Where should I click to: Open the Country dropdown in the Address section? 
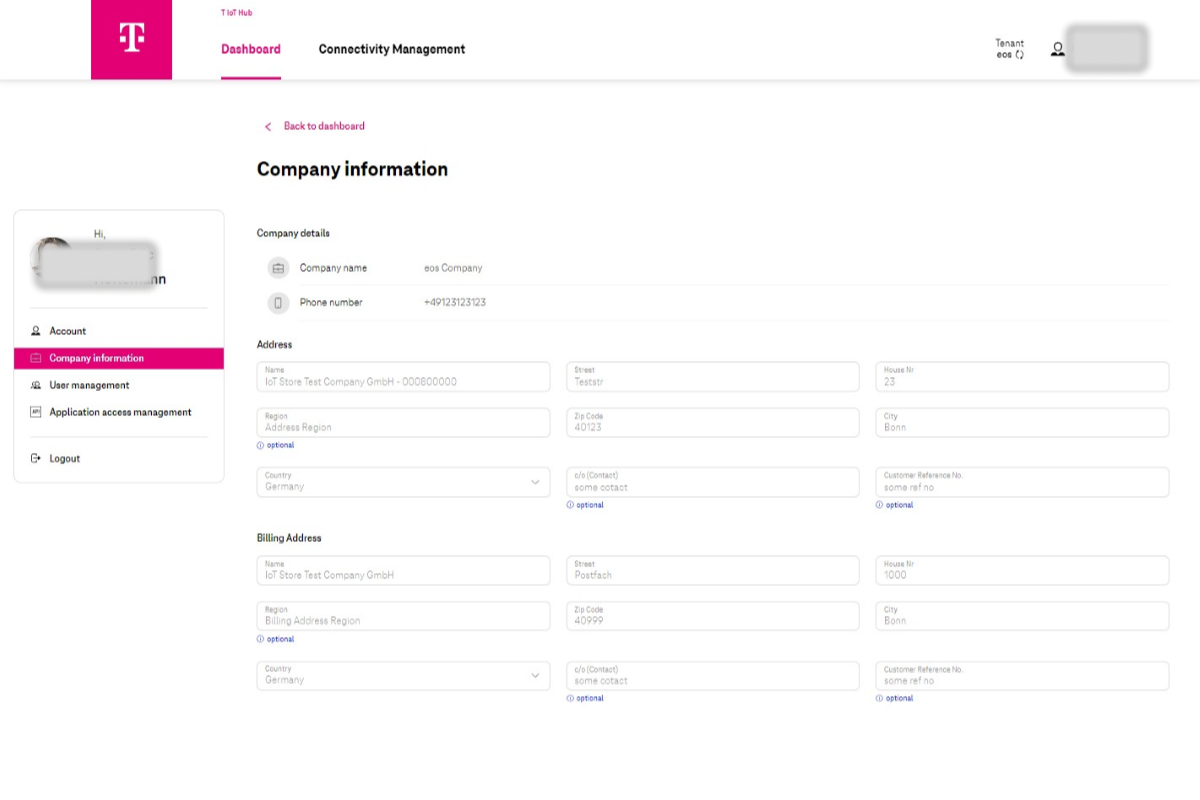click(536, 481)
